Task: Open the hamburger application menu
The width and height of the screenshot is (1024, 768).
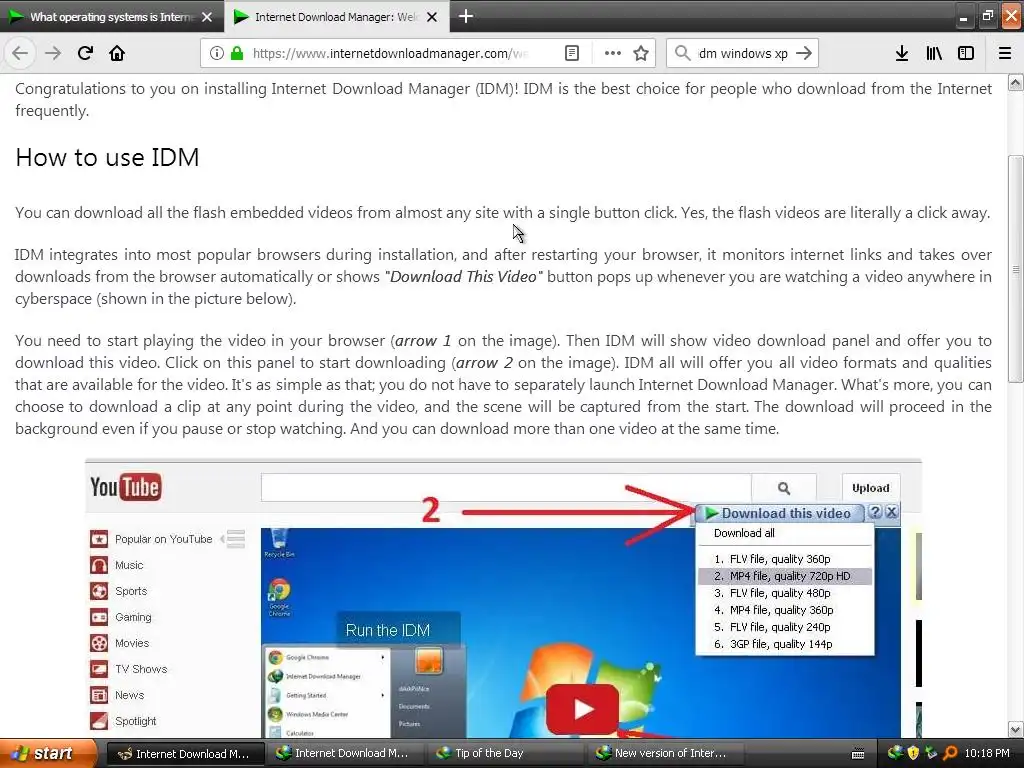Action: pos(1005,53)
